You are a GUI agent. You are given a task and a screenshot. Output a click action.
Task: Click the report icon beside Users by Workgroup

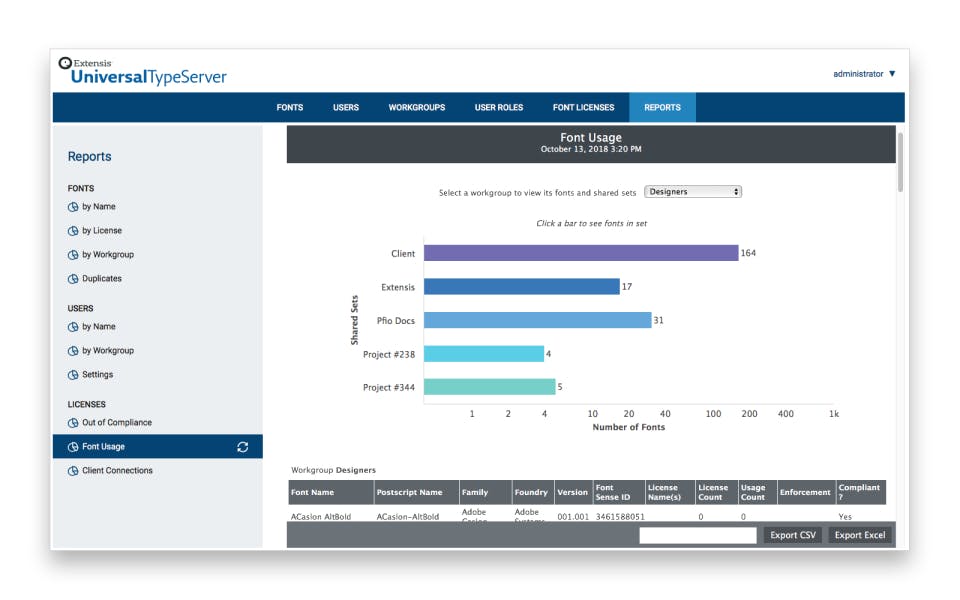(73, 351)
